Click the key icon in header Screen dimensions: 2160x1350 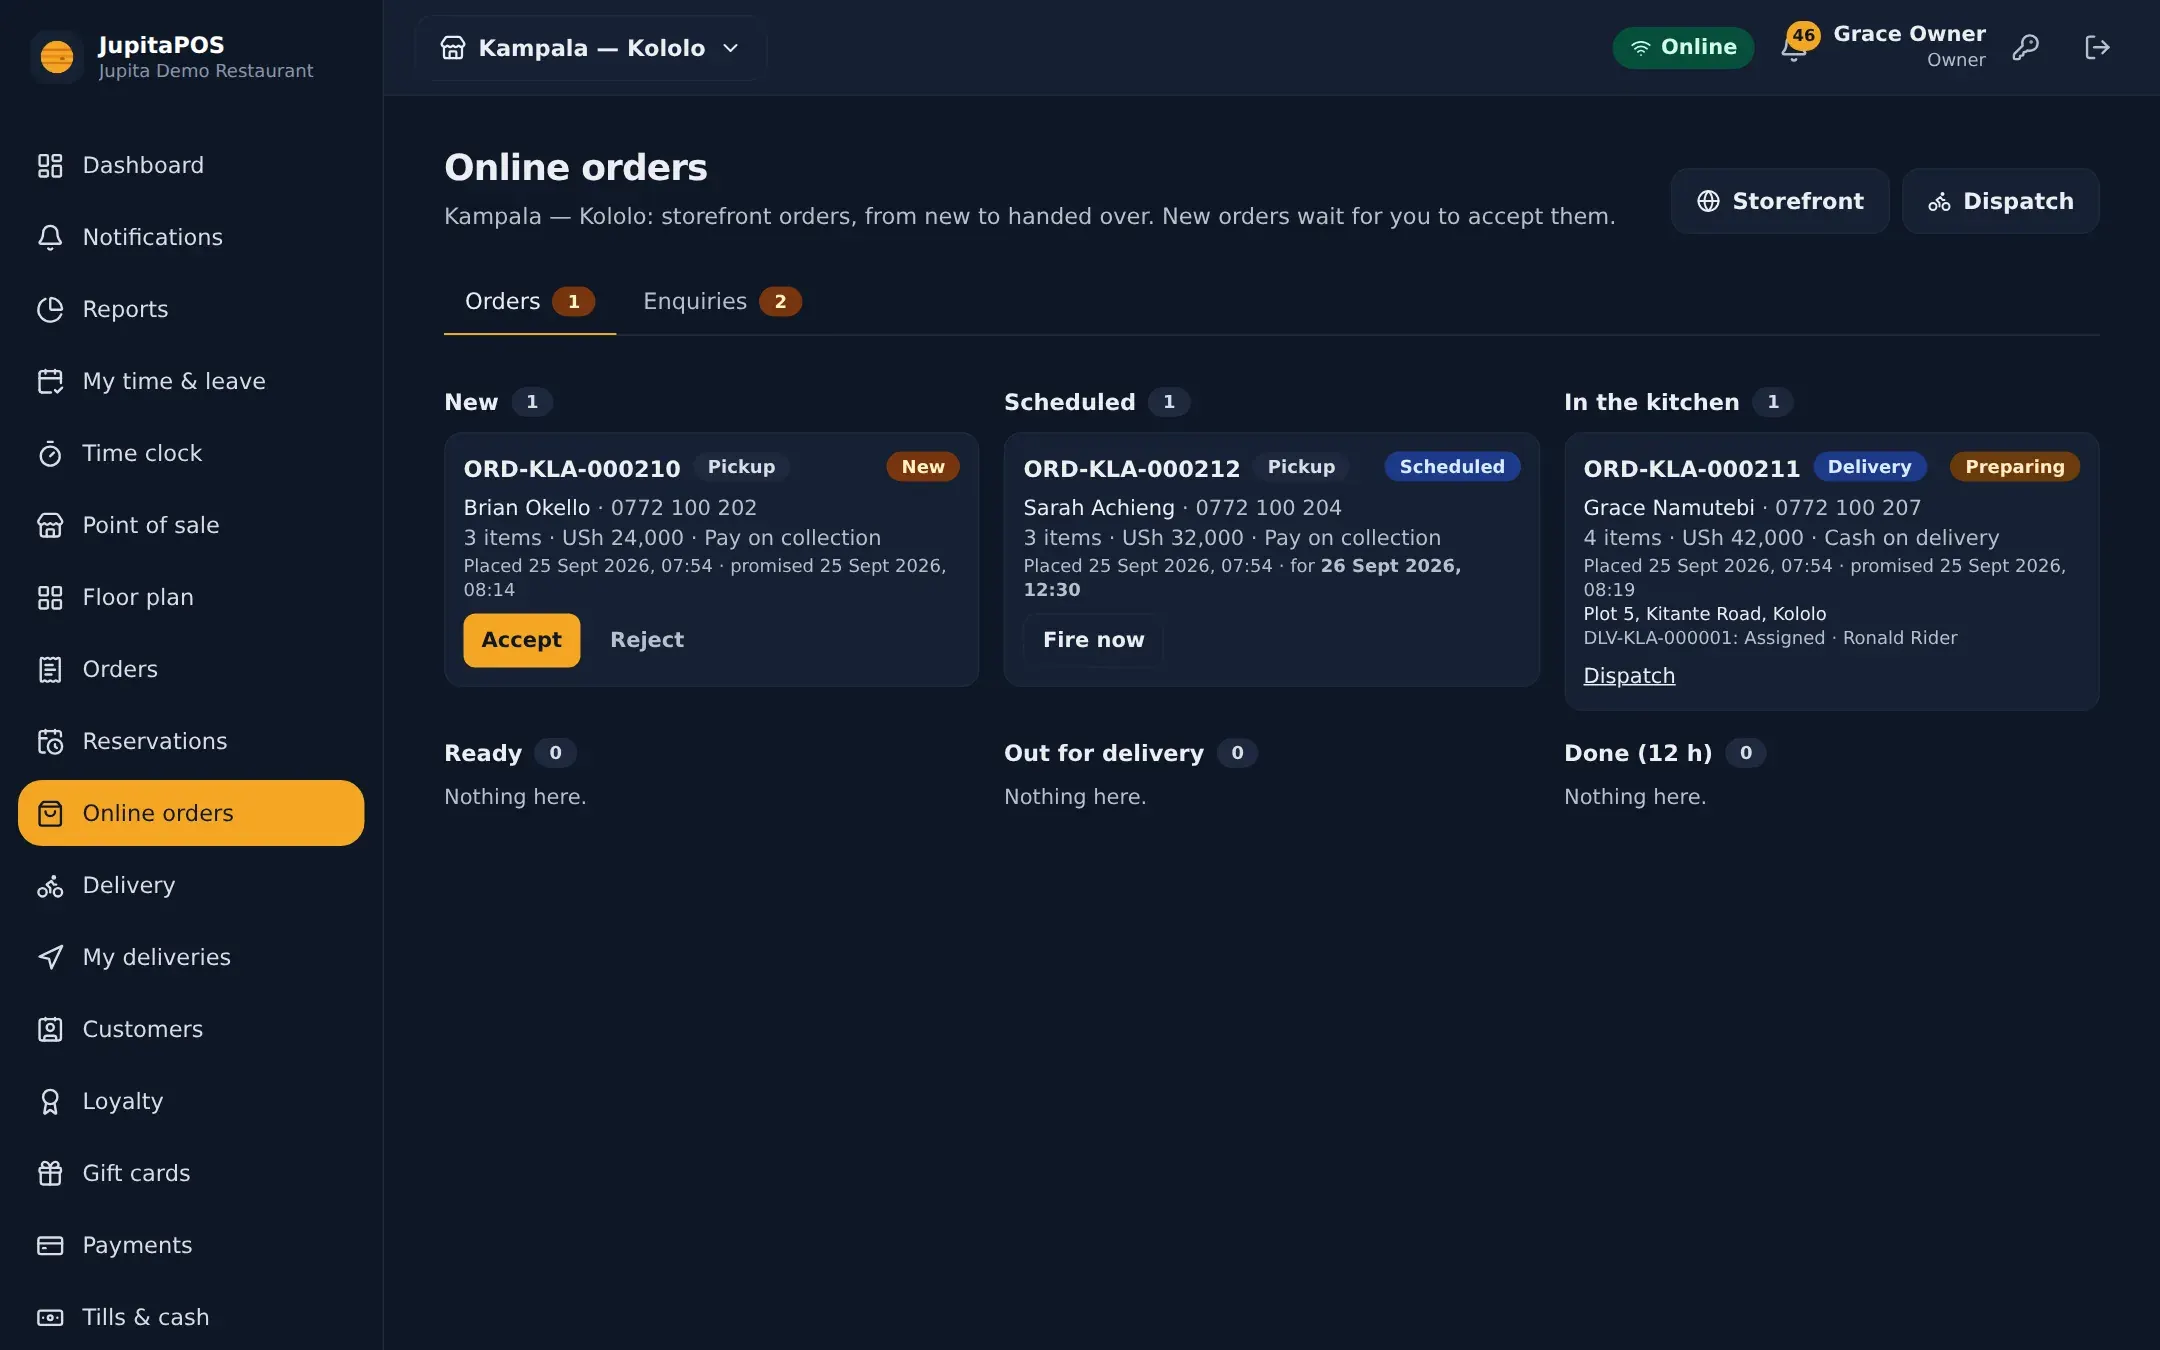(x=2025, y=47)
